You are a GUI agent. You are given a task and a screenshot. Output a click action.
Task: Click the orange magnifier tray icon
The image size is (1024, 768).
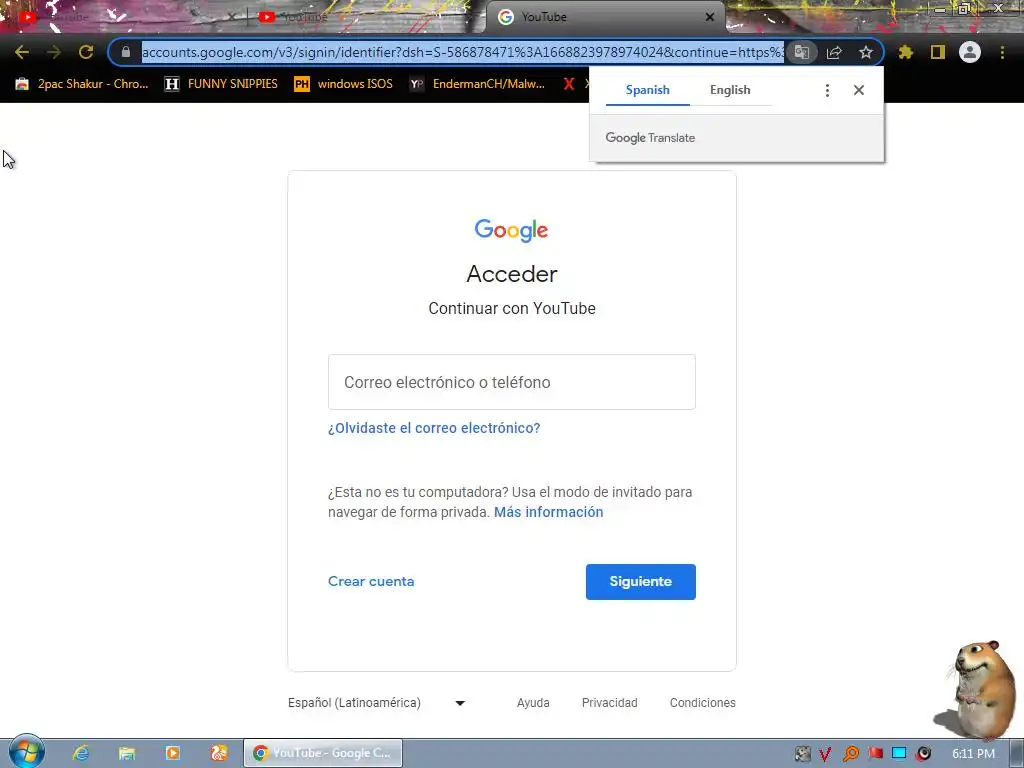(x=851, y=754)
